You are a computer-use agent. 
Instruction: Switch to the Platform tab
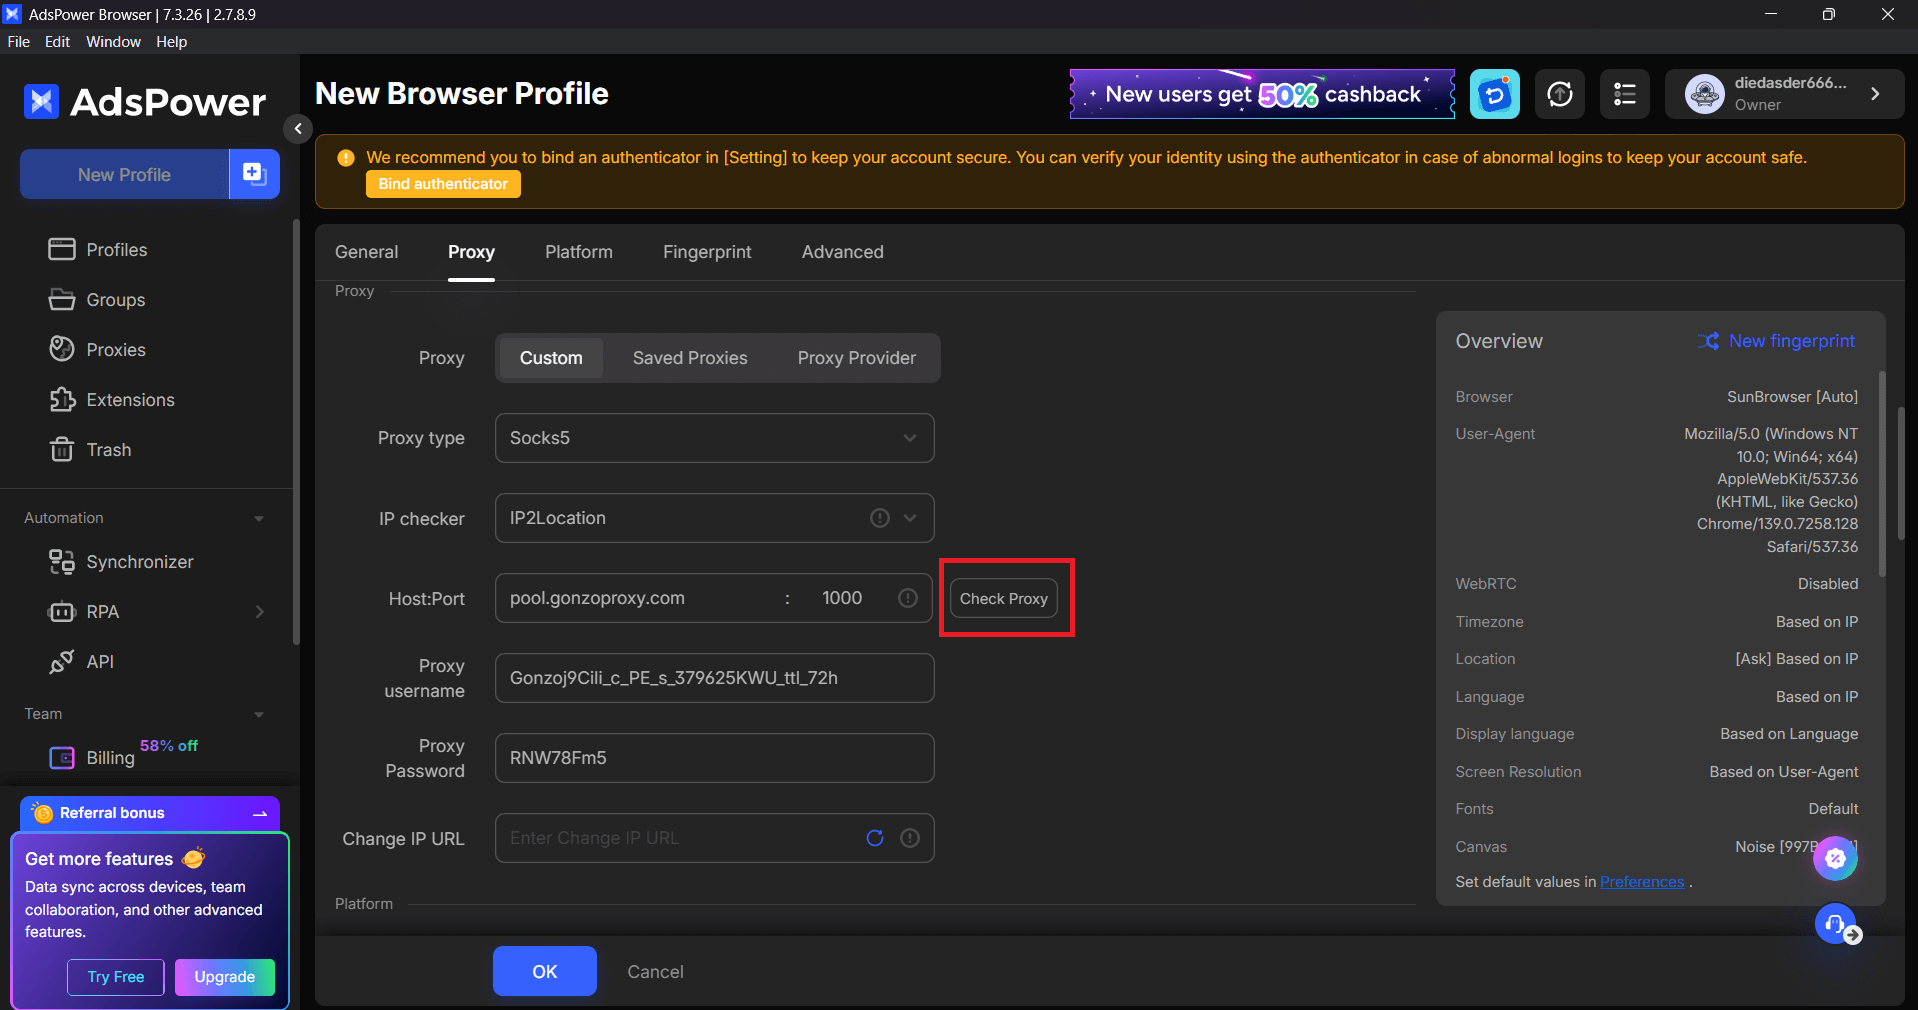pos(579,252)
